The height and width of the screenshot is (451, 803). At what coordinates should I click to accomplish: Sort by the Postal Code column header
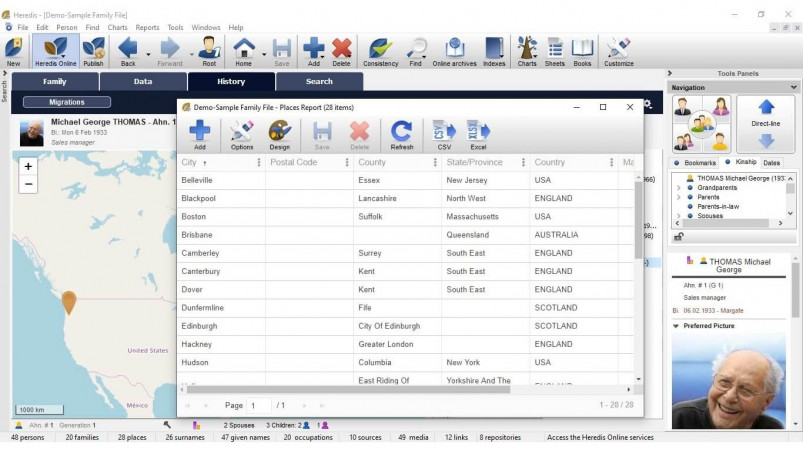[293, 162]
